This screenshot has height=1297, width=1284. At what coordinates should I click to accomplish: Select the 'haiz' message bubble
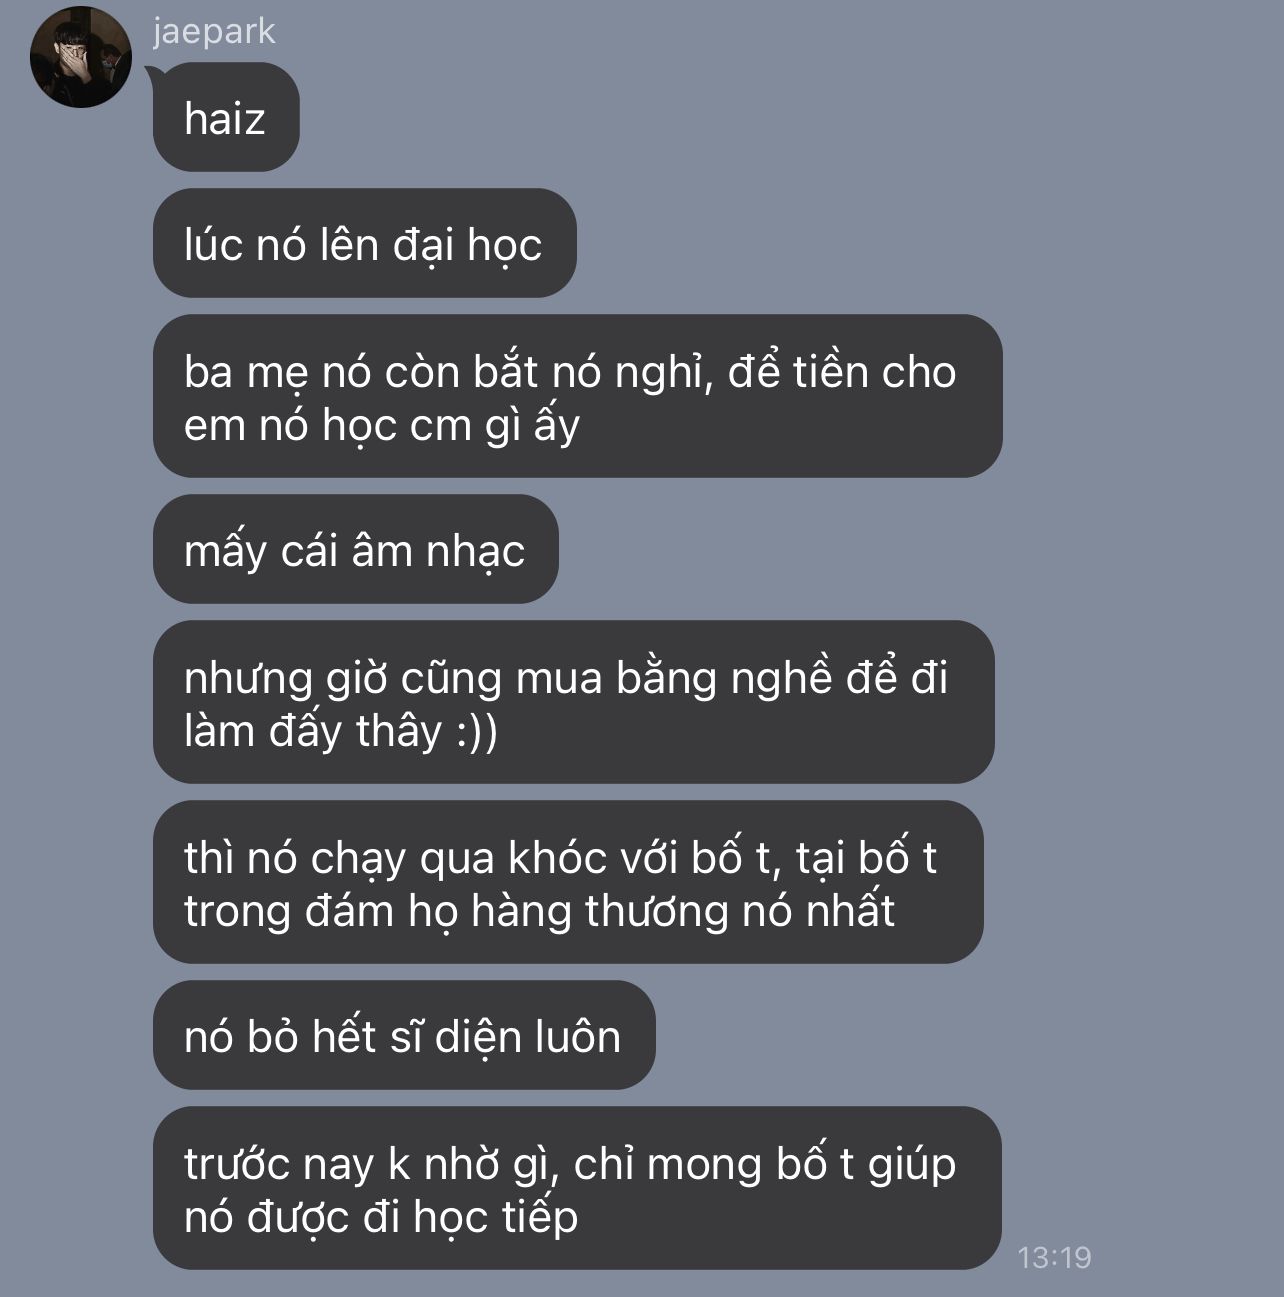pyautogui.click(x=226, y=117)
